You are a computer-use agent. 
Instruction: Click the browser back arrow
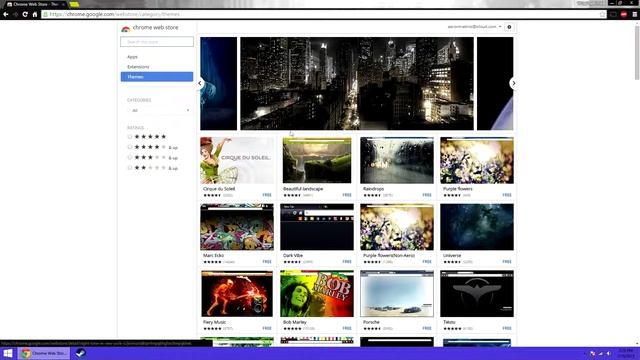pos(6,14)
